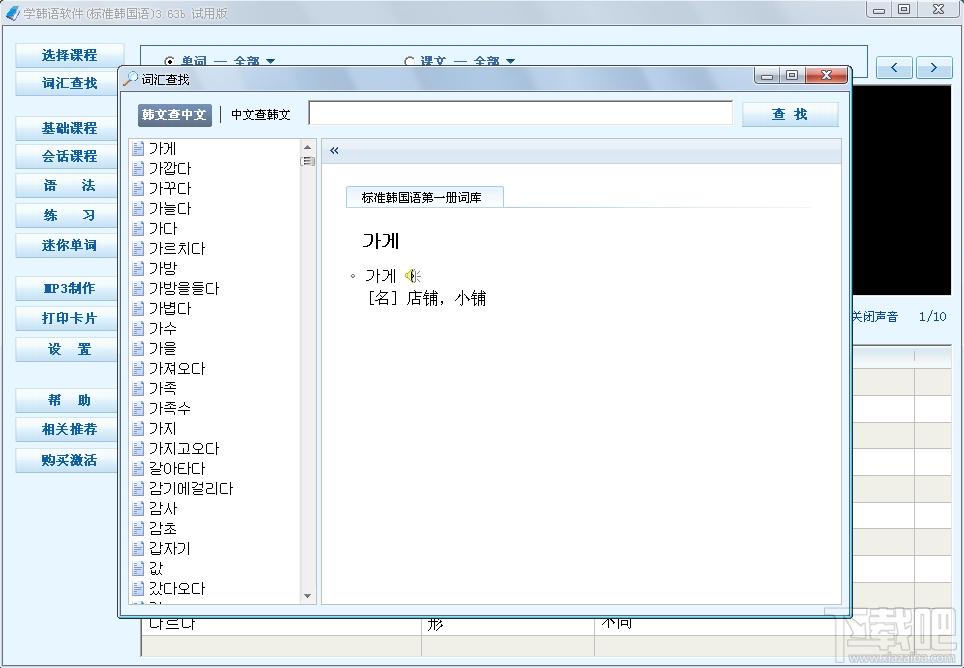Select the word 가족수 in list
This screenshot has width=964, height=668.
(x=170, y=409)
